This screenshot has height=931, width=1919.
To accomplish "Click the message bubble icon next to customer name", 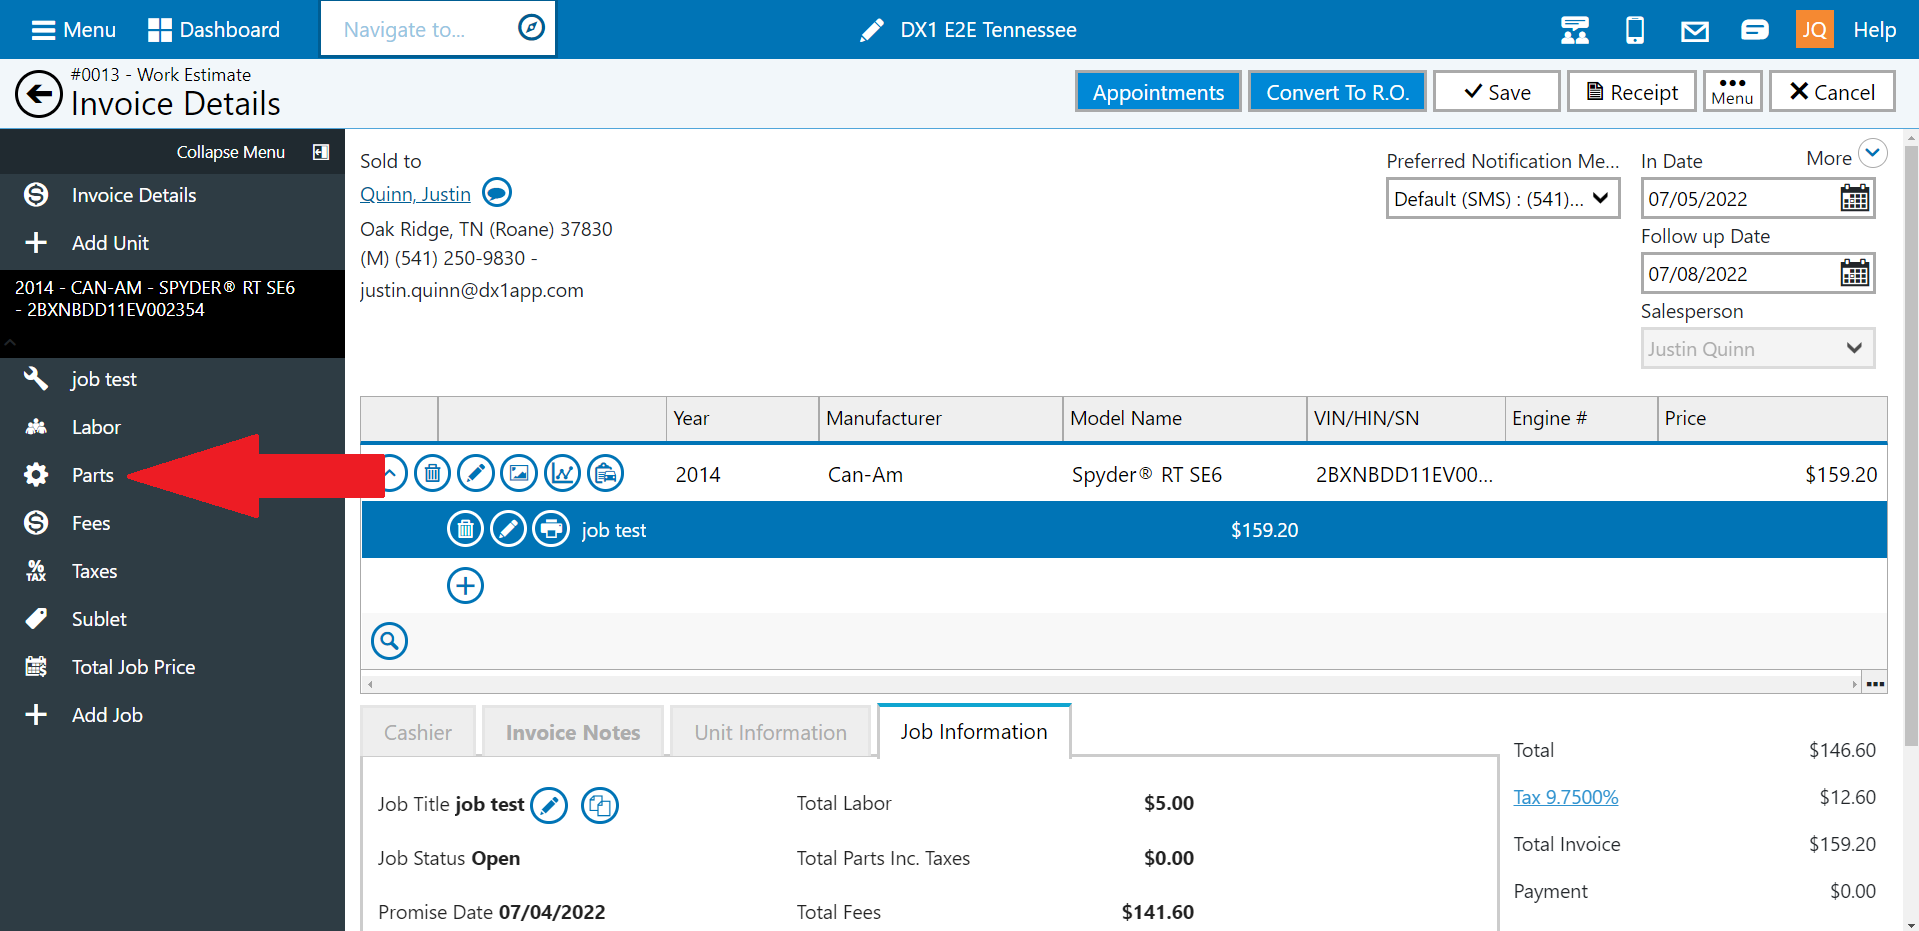I will [x=497, y=192].
